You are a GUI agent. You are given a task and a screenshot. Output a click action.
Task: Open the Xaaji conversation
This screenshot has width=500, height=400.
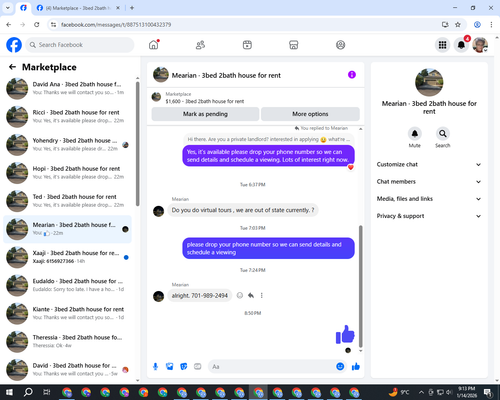[68, 257]
